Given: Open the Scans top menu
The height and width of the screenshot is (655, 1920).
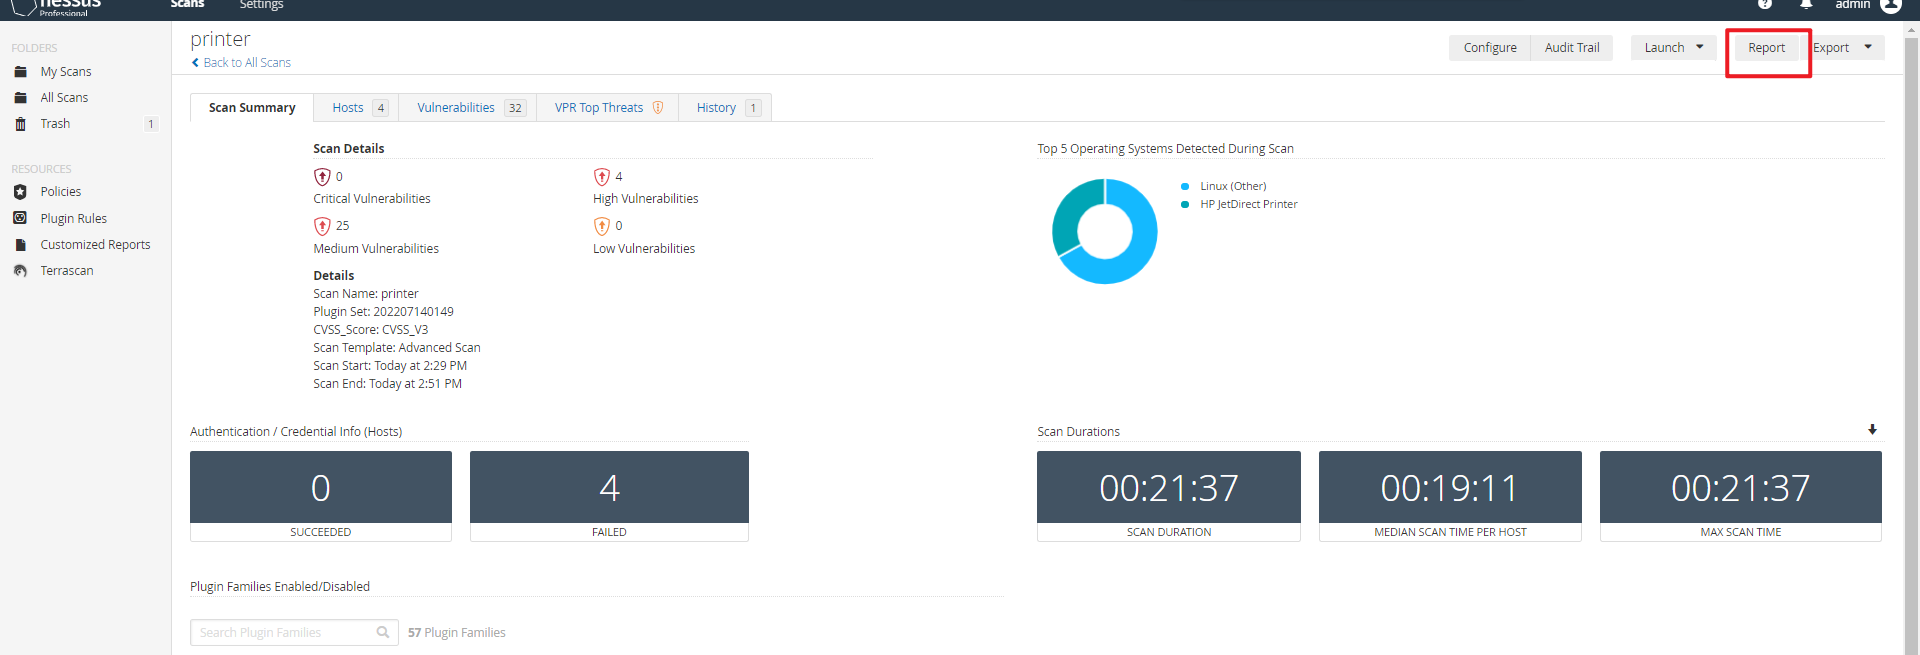Looking at the screenshot, I should [x=187, y=5].
